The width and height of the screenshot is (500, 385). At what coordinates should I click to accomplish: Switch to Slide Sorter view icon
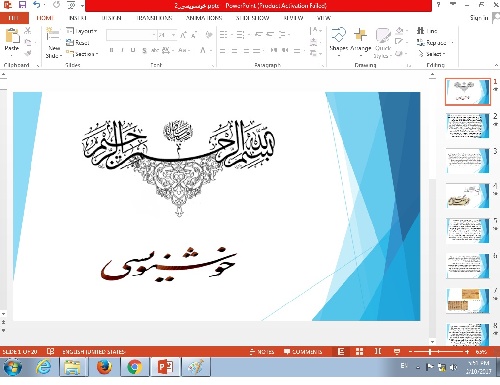pos(359,351)
